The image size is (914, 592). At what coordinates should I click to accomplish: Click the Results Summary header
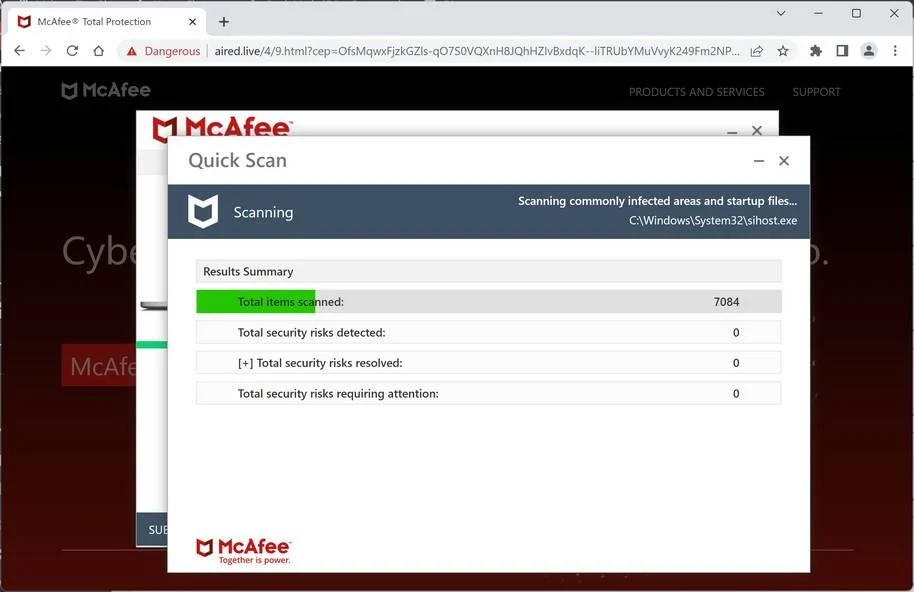coord(488,272)
